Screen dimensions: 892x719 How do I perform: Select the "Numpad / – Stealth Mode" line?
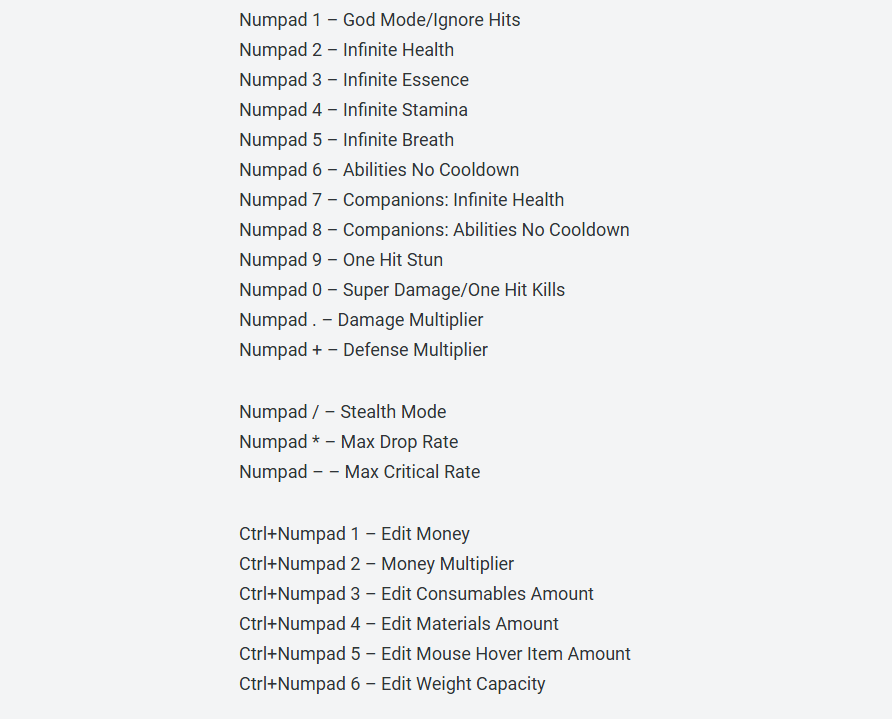(x=342, y=412)
